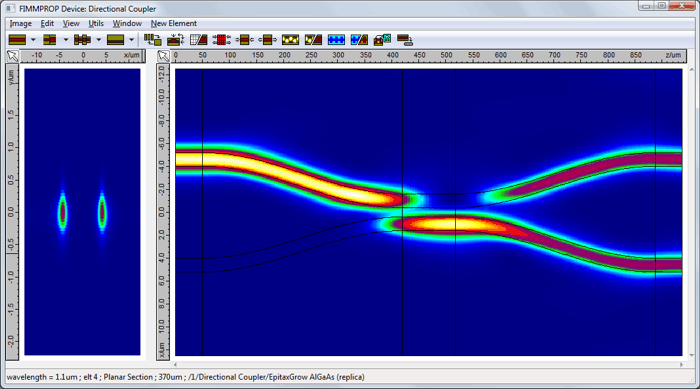Click the joint section toolbar icon
This screenshot has height=389, width=700.
[50, 40]
